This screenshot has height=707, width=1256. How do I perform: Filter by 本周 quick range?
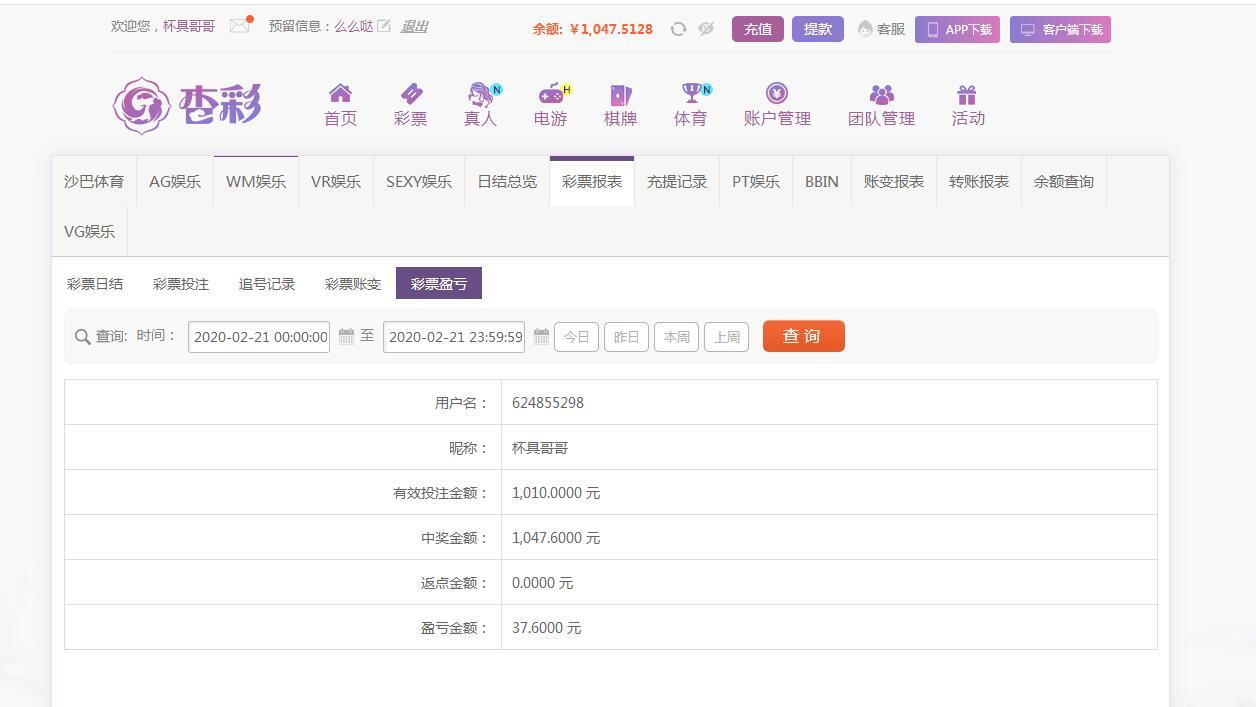[x=676, y=337]
